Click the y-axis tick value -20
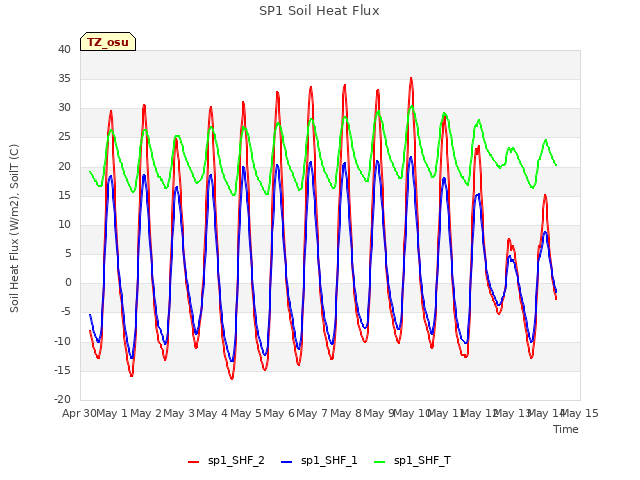This screenshot has width=640, height=480. pos(63,399)
